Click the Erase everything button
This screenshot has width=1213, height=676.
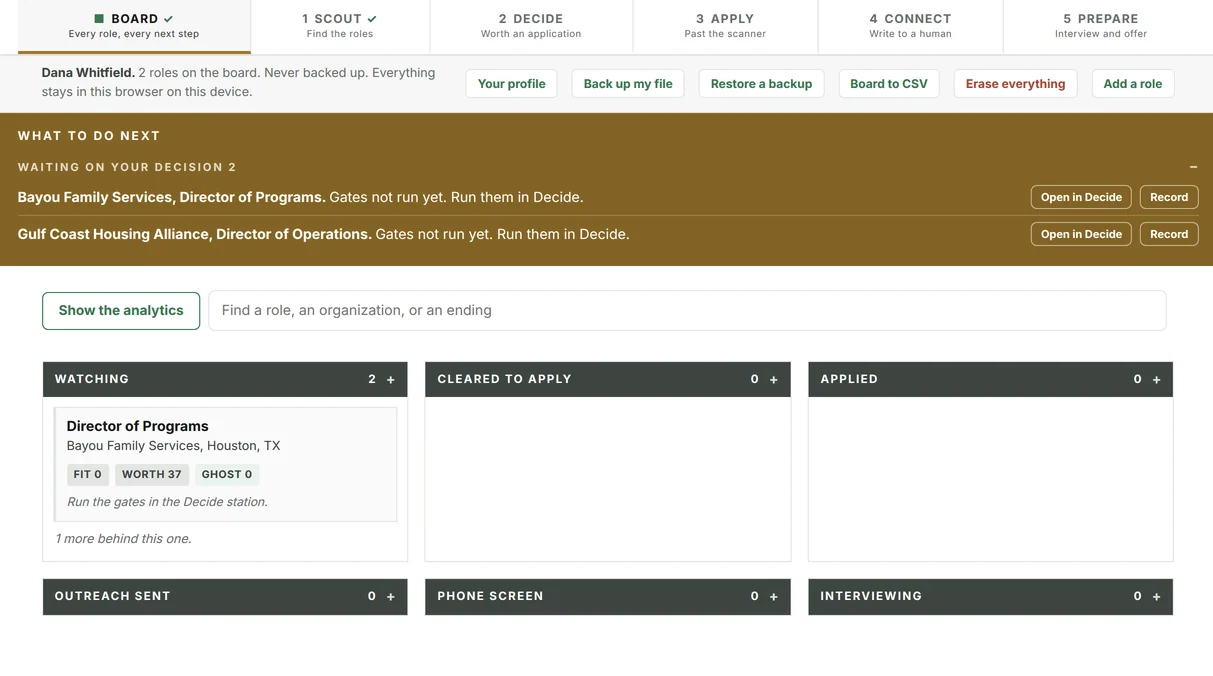1015,84
